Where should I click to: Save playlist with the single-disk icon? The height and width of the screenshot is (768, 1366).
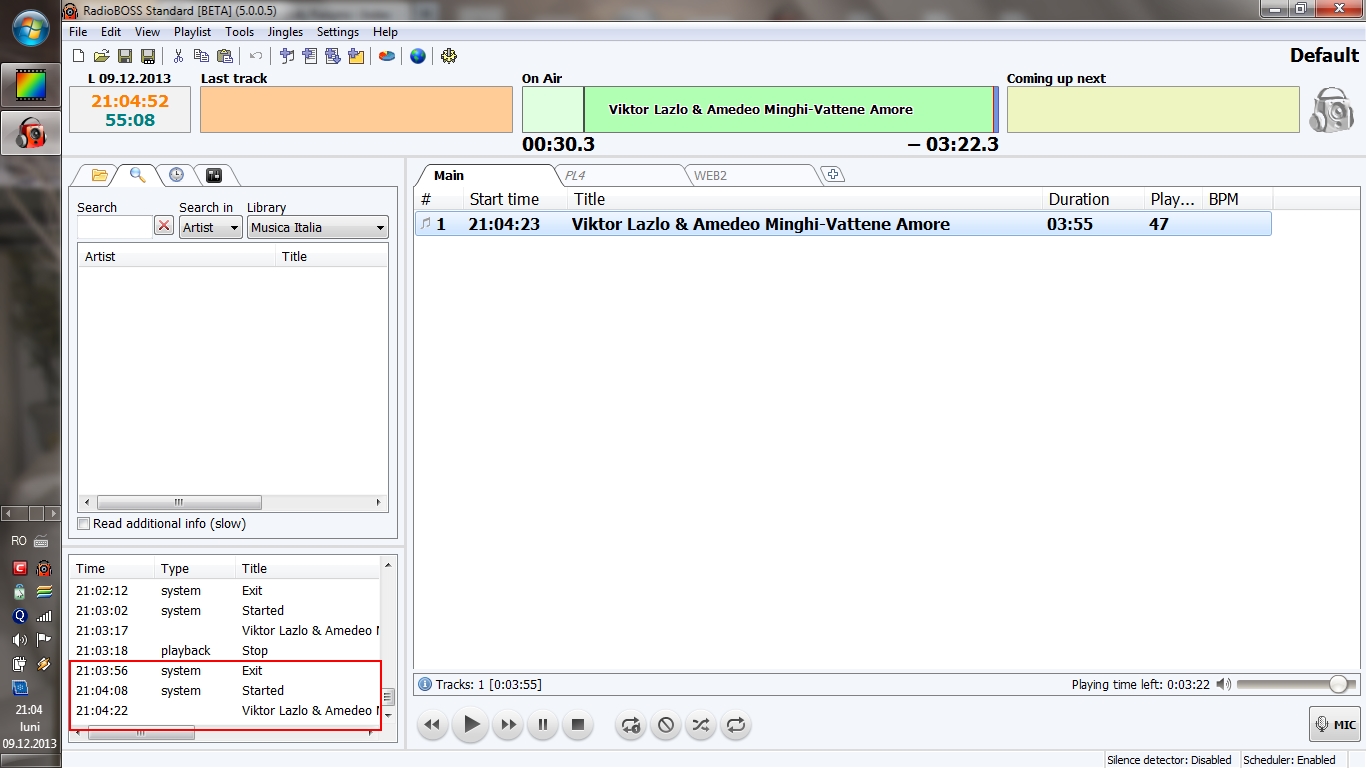(125, 56)
